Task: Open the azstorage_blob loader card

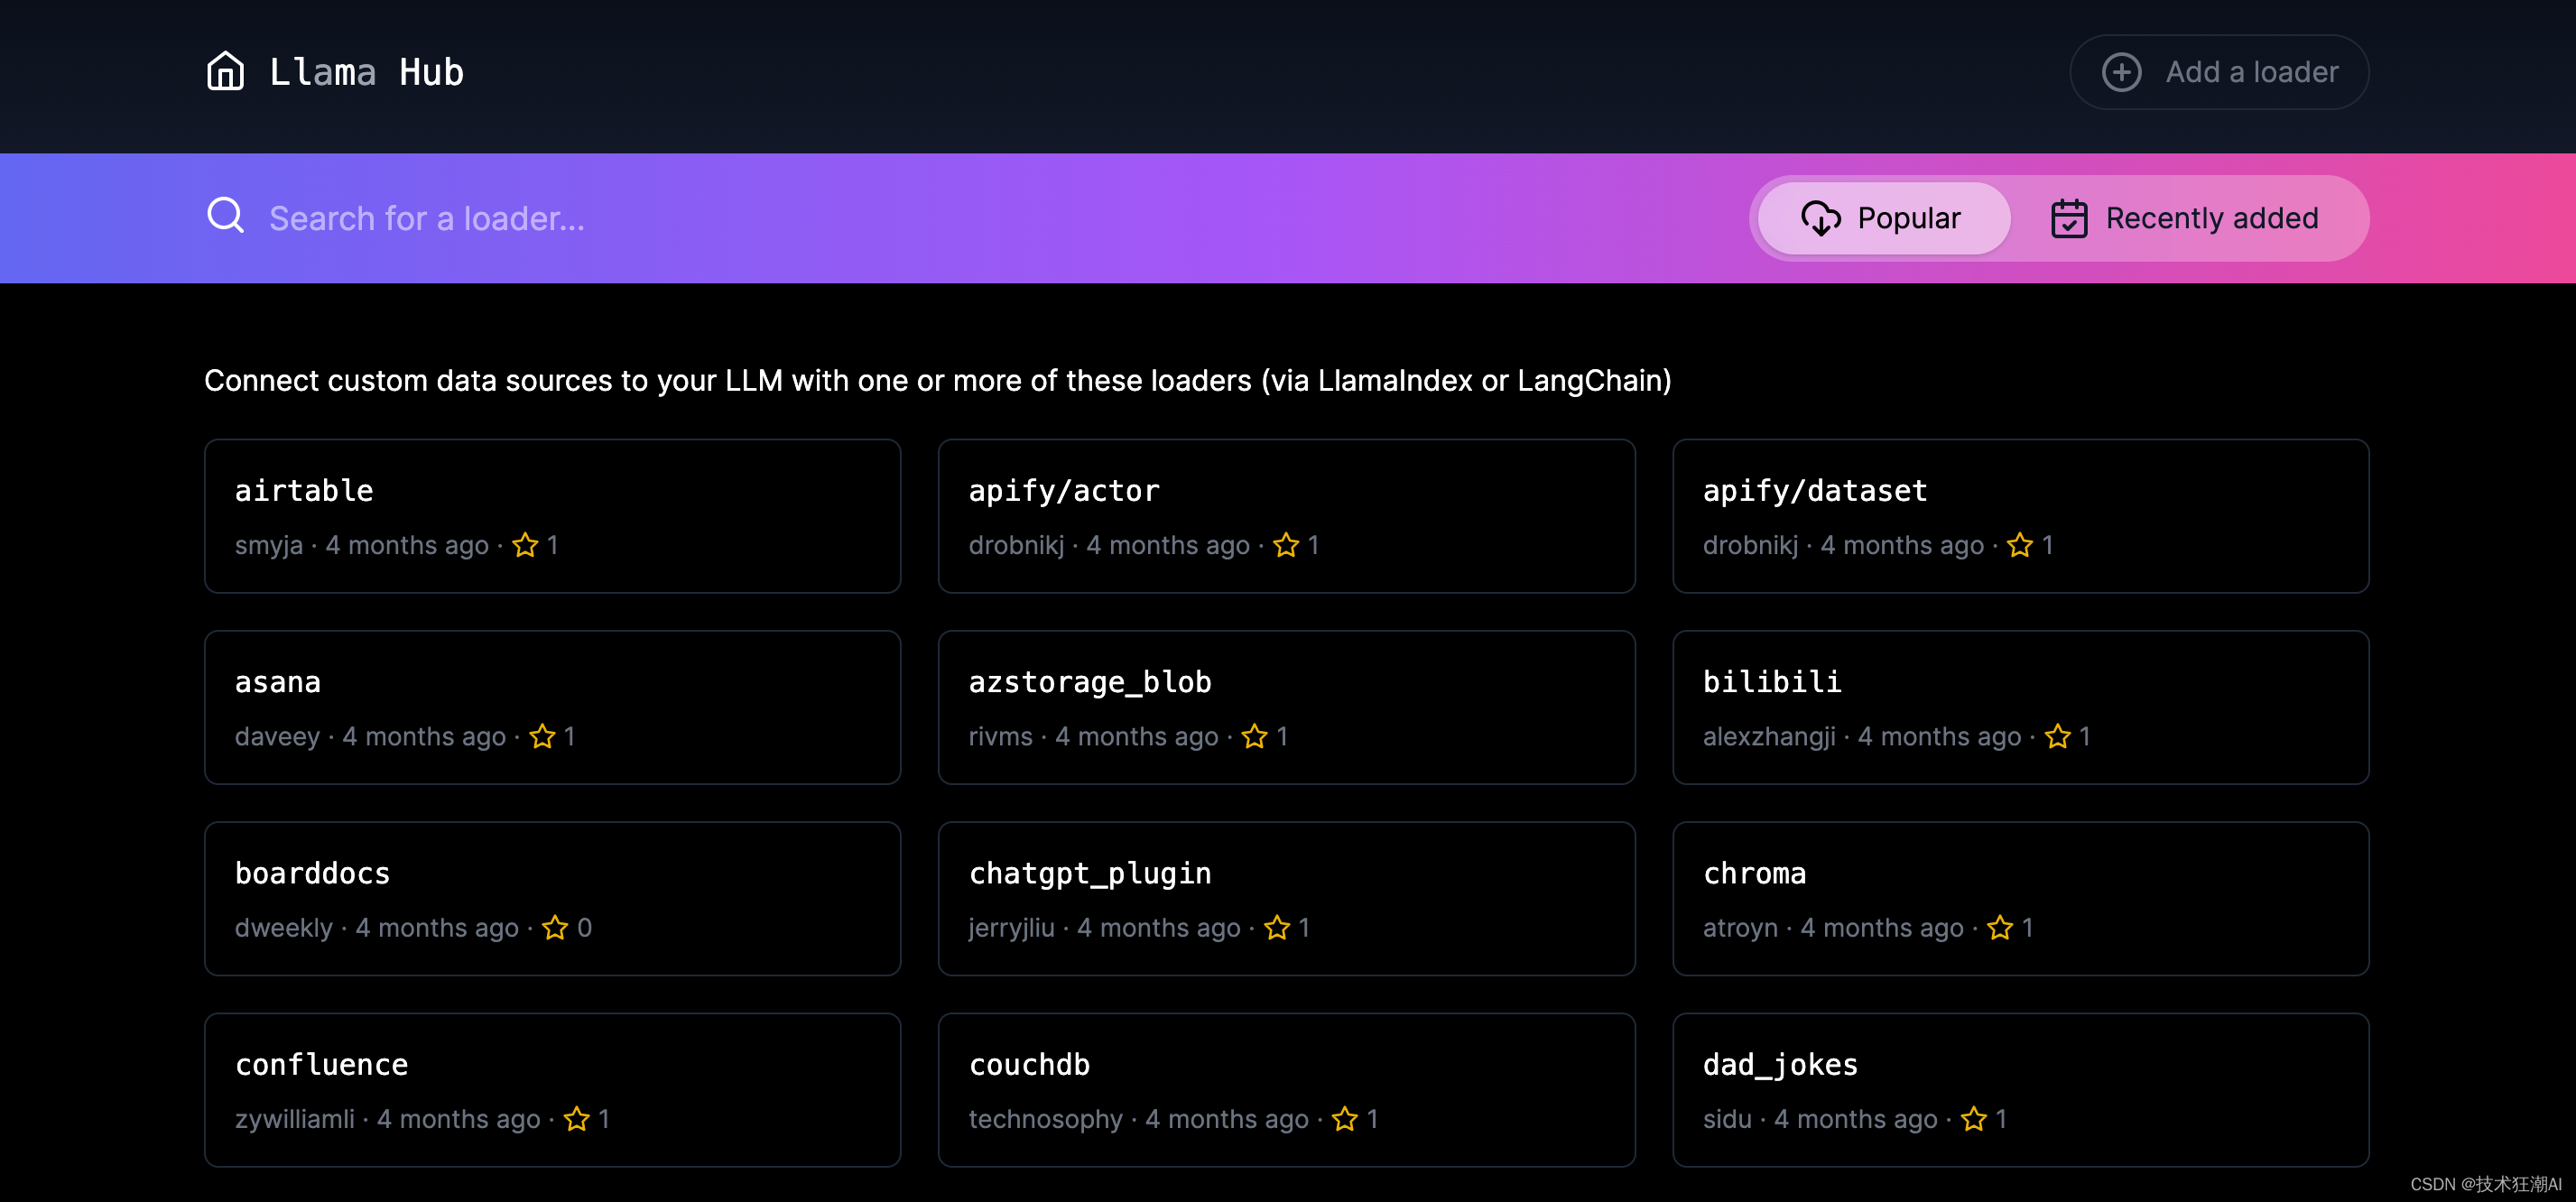Action: pyautogui.click(x=1286, y=707)
